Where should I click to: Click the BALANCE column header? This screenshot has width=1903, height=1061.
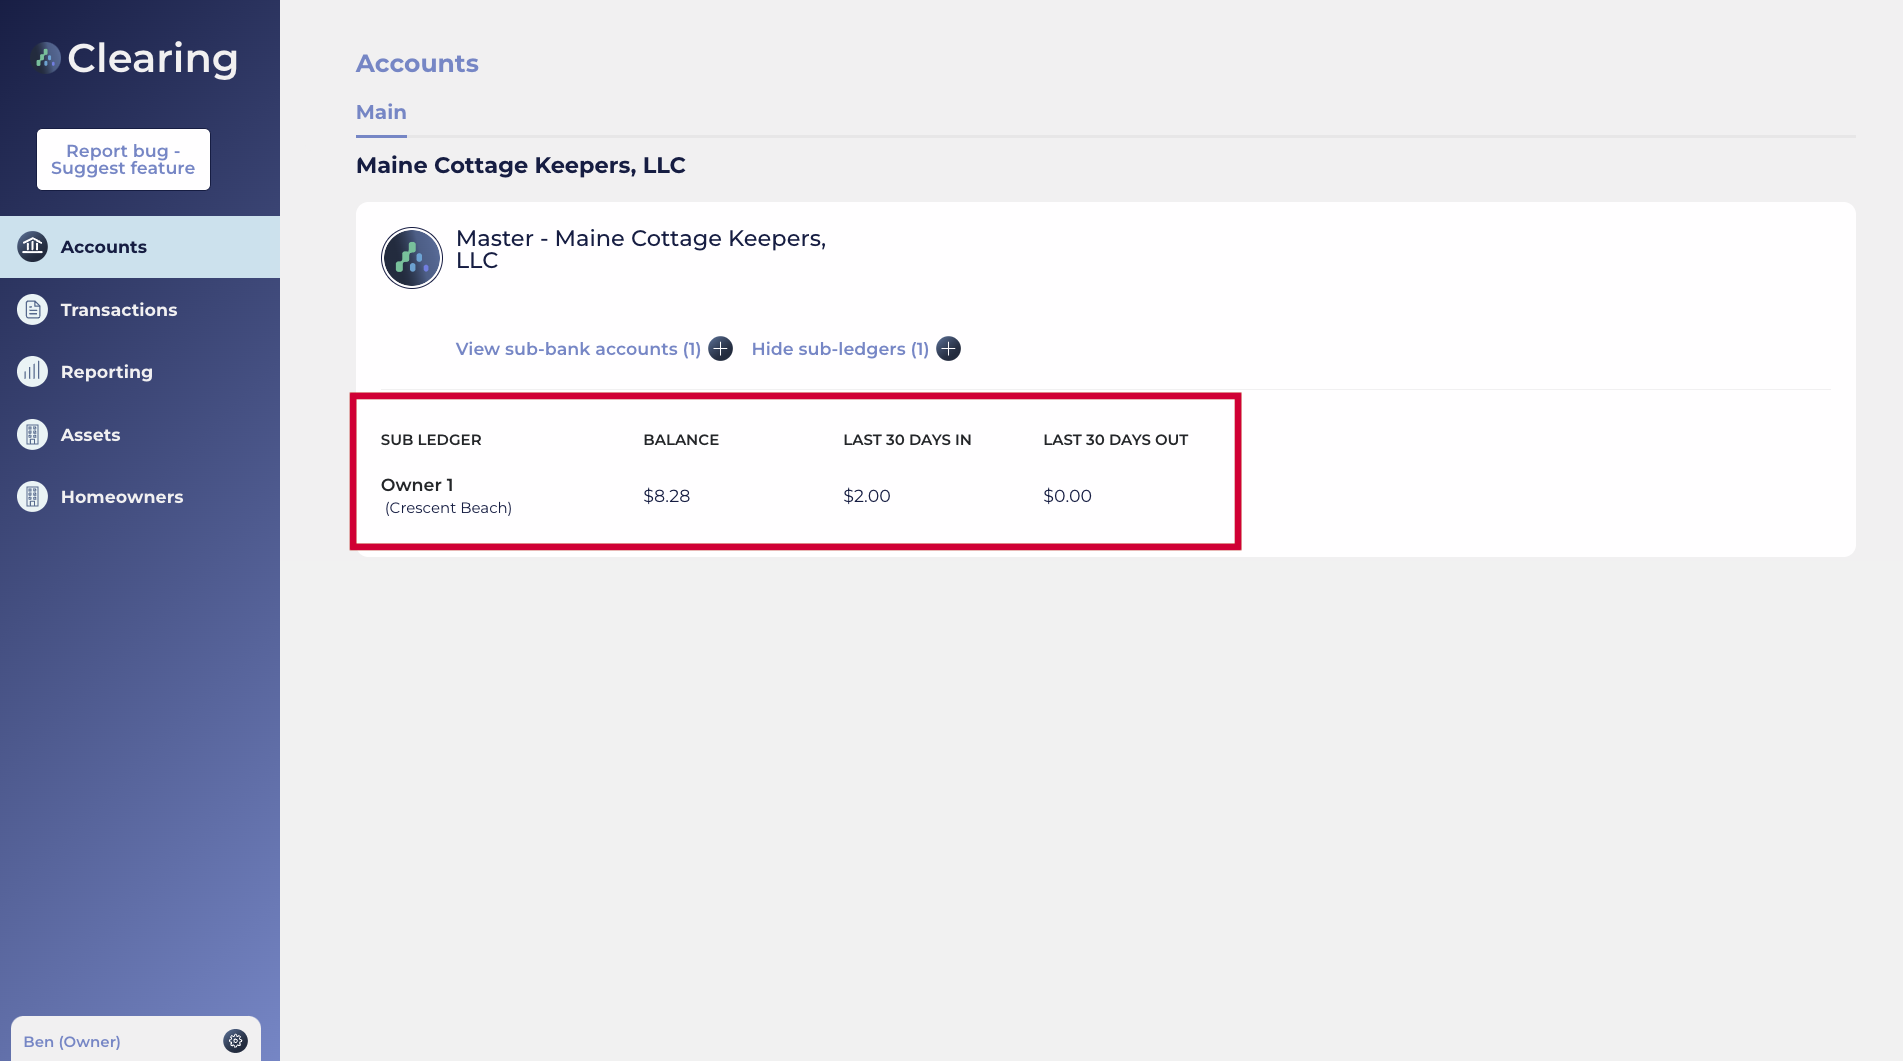[681, 440]
